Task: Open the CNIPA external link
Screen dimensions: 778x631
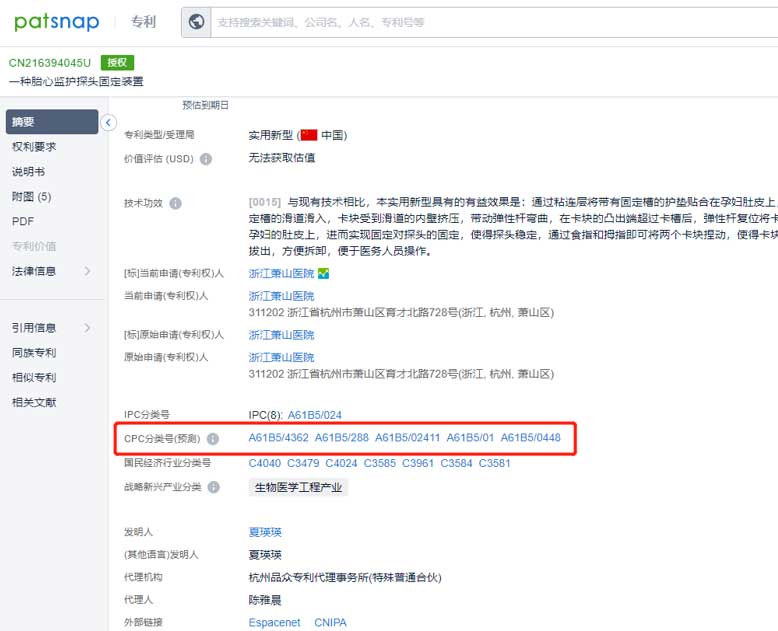Action: coord(331,622)
